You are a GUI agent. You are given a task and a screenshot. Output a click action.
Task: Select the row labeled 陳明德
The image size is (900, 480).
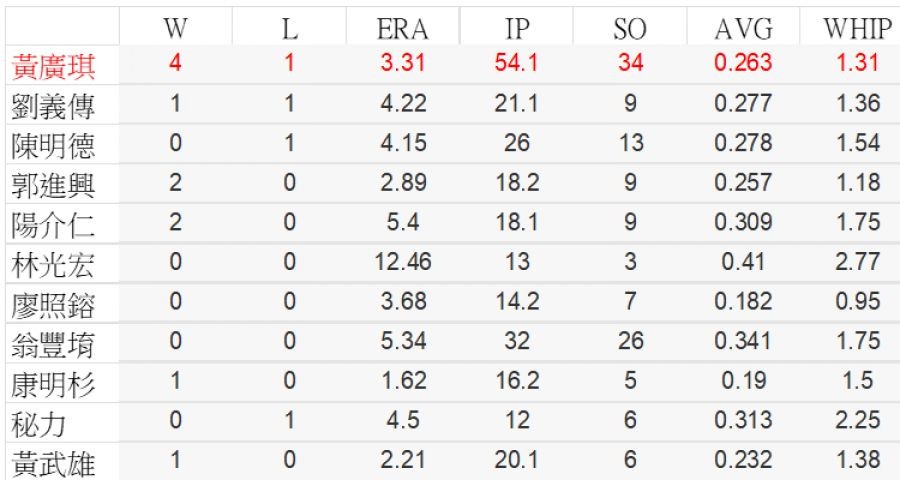(x=54, y=146)
